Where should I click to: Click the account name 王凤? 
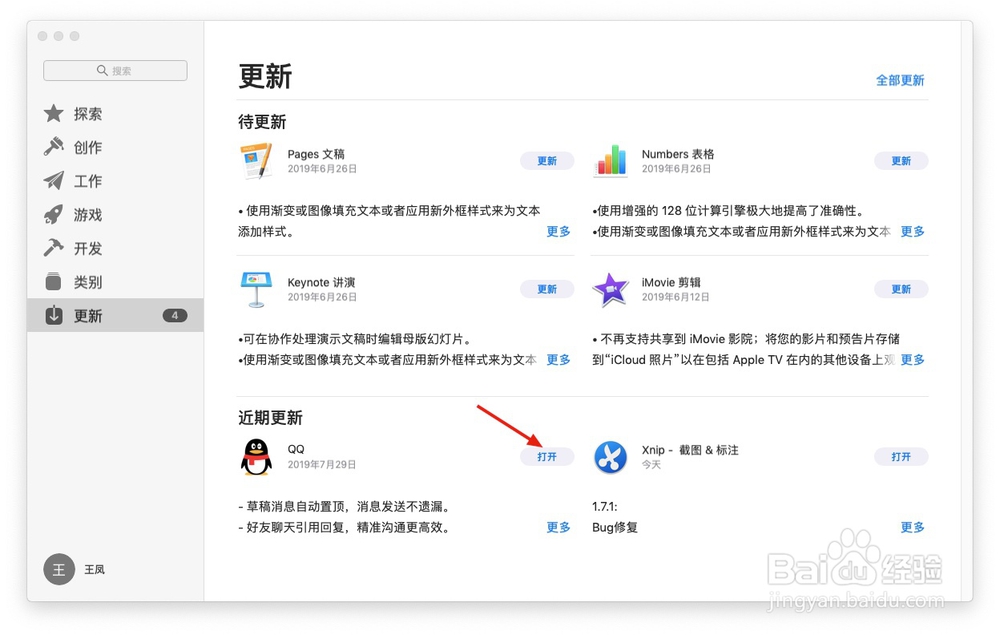click(94, 569)
